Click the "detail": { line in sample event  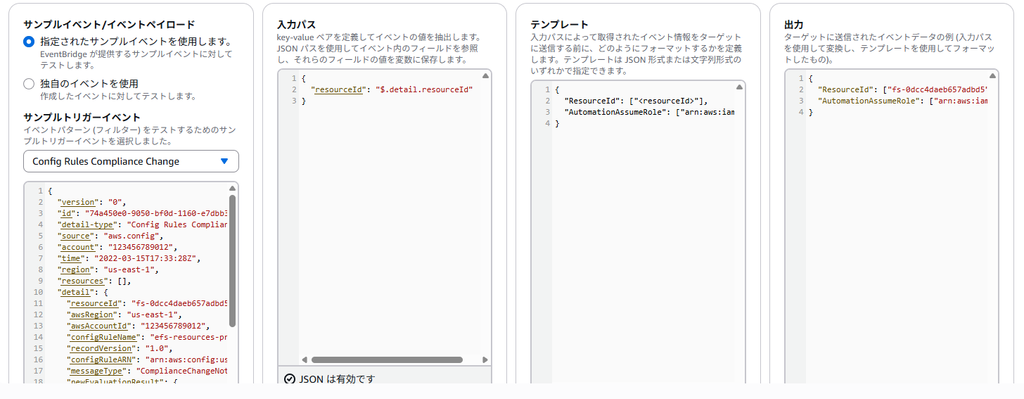click(x=83, y=293)
